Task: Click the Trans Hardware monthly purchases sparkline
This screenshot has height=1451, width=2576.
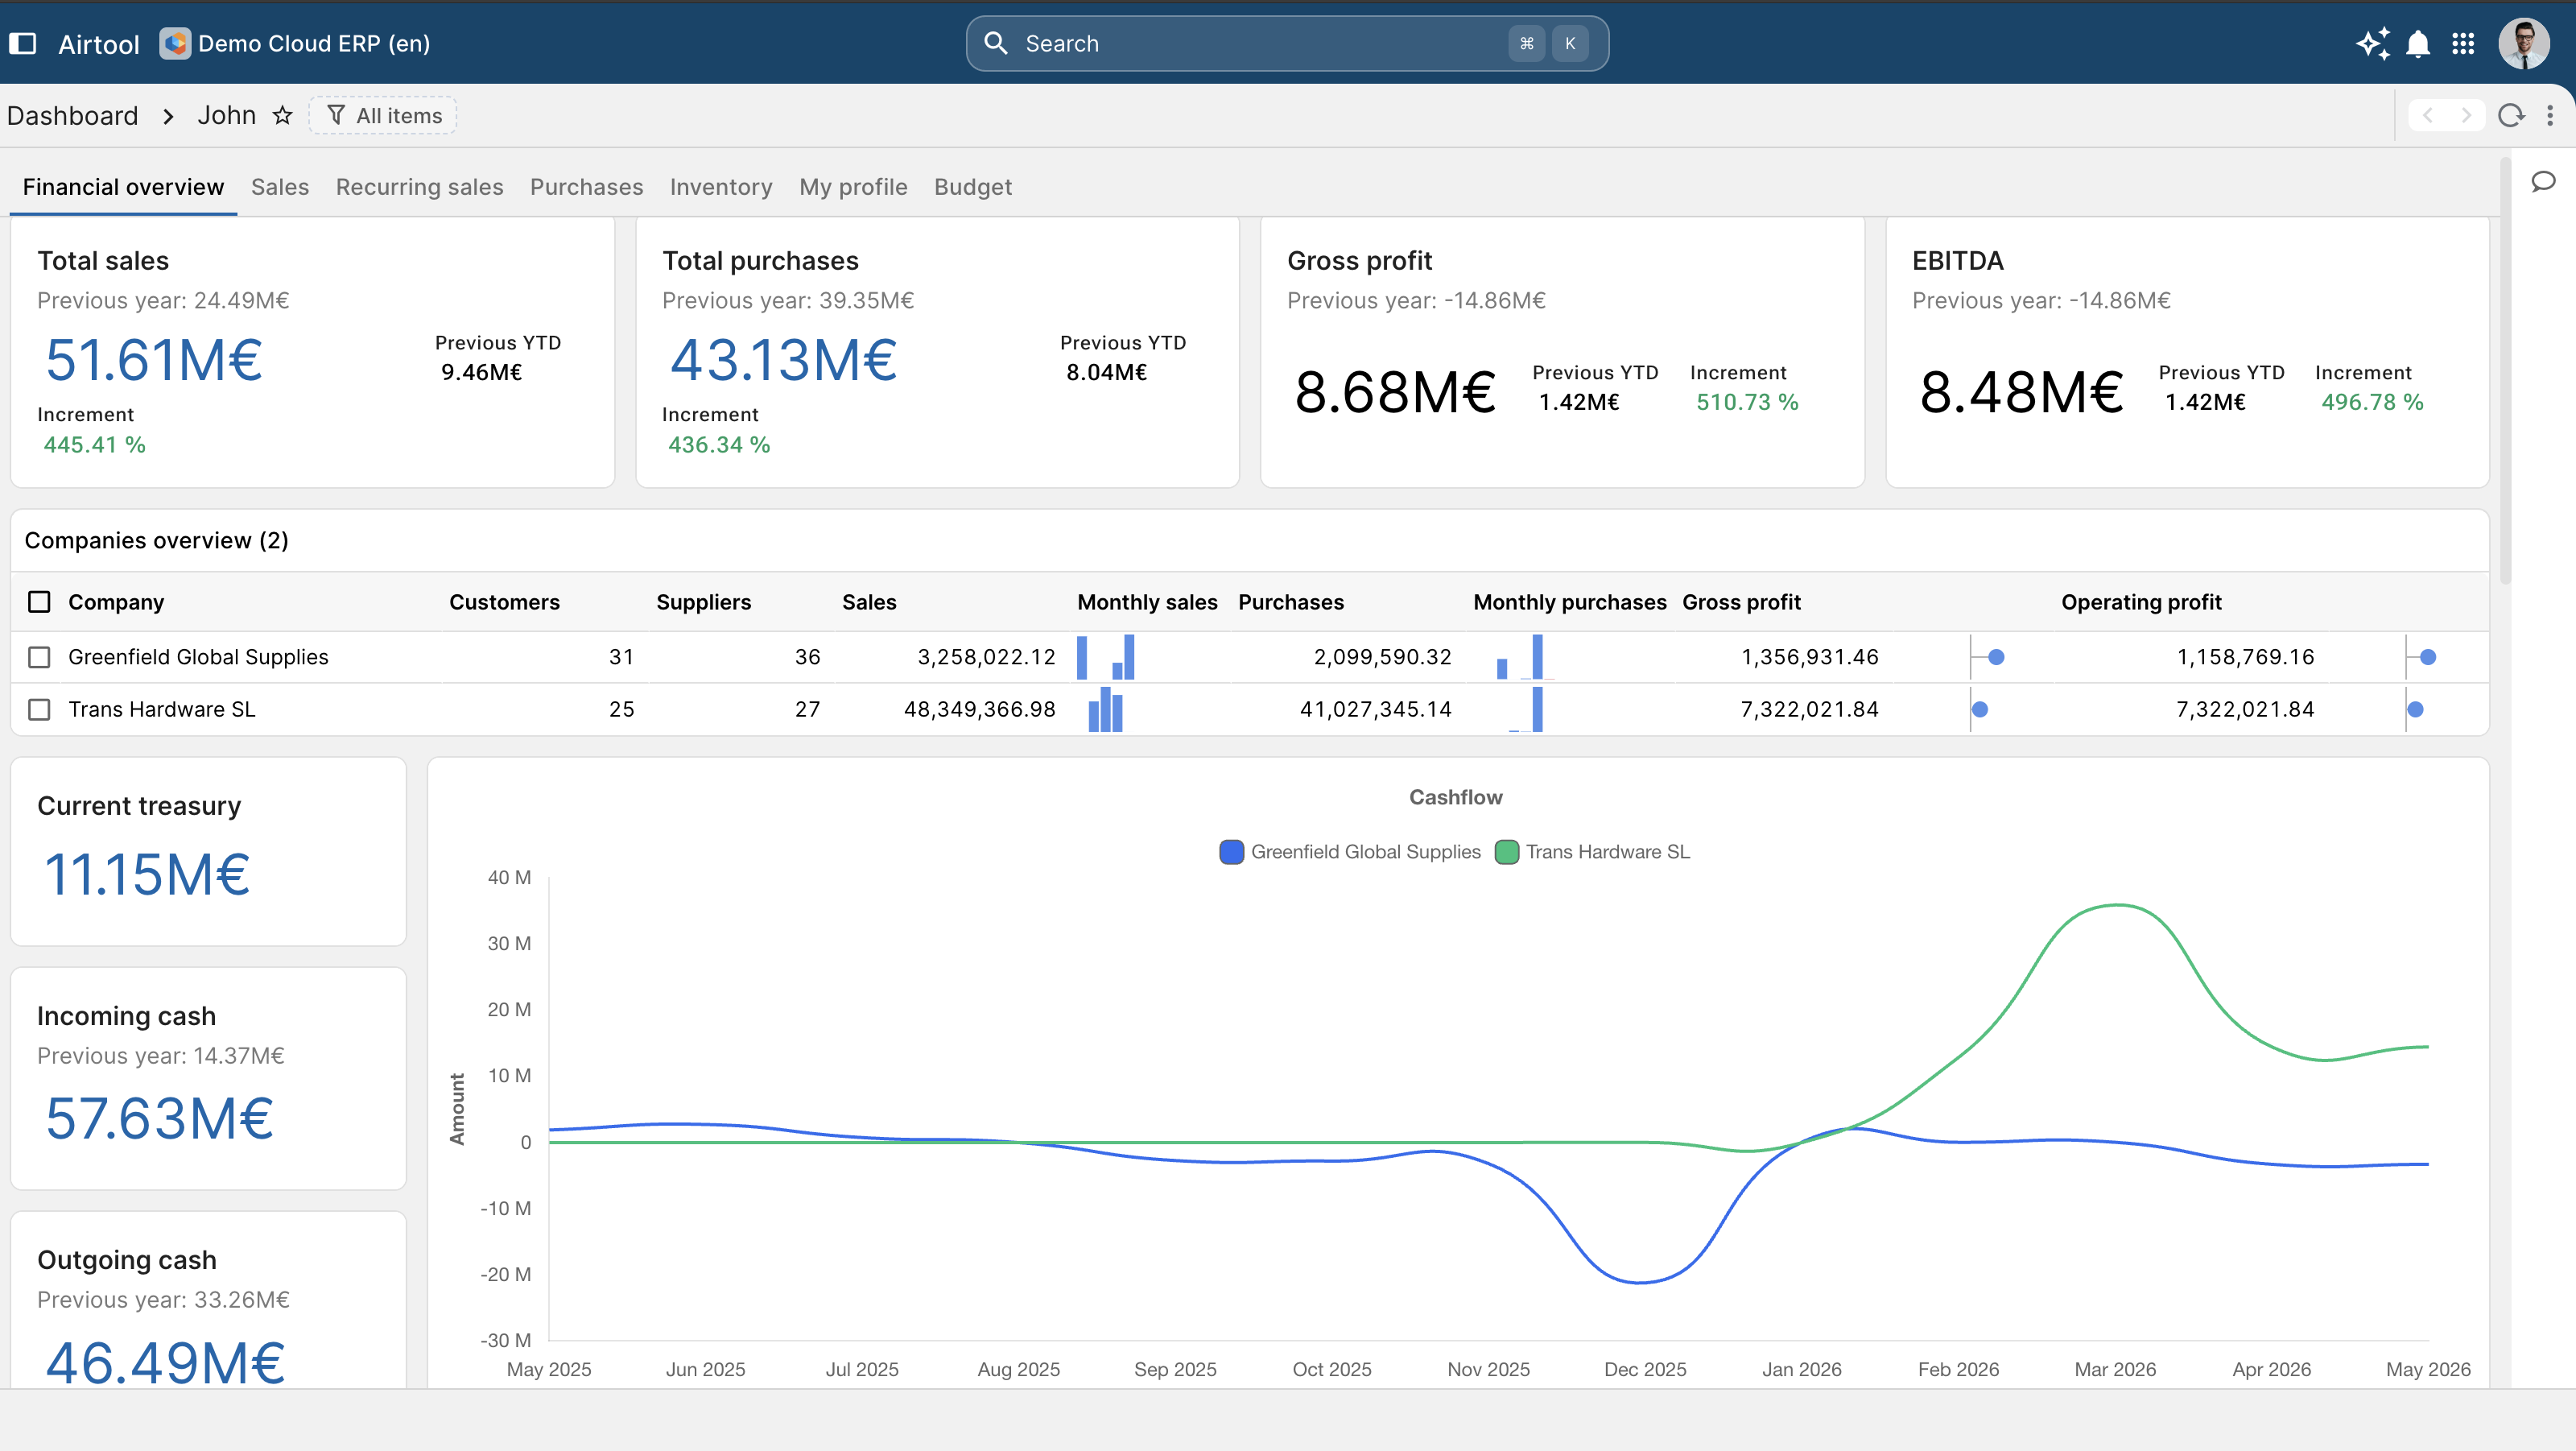Action: [x=1526, y=709]
